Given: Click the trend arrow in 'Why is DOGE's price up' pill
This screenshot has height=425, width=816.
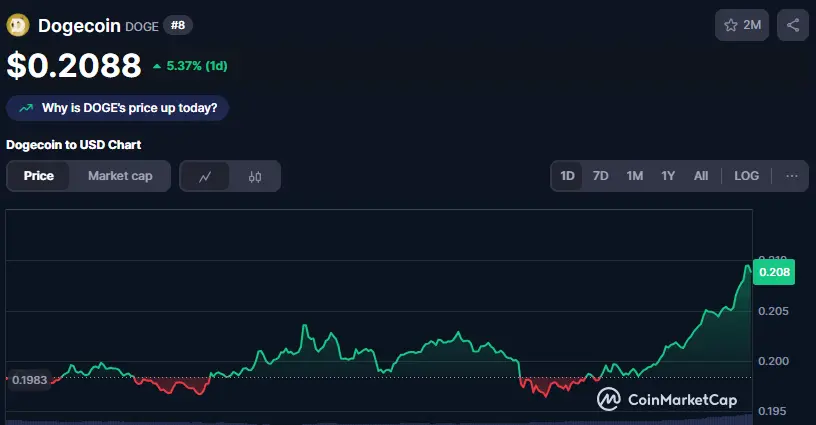Looking at the screenshot, I should (26, 108).
